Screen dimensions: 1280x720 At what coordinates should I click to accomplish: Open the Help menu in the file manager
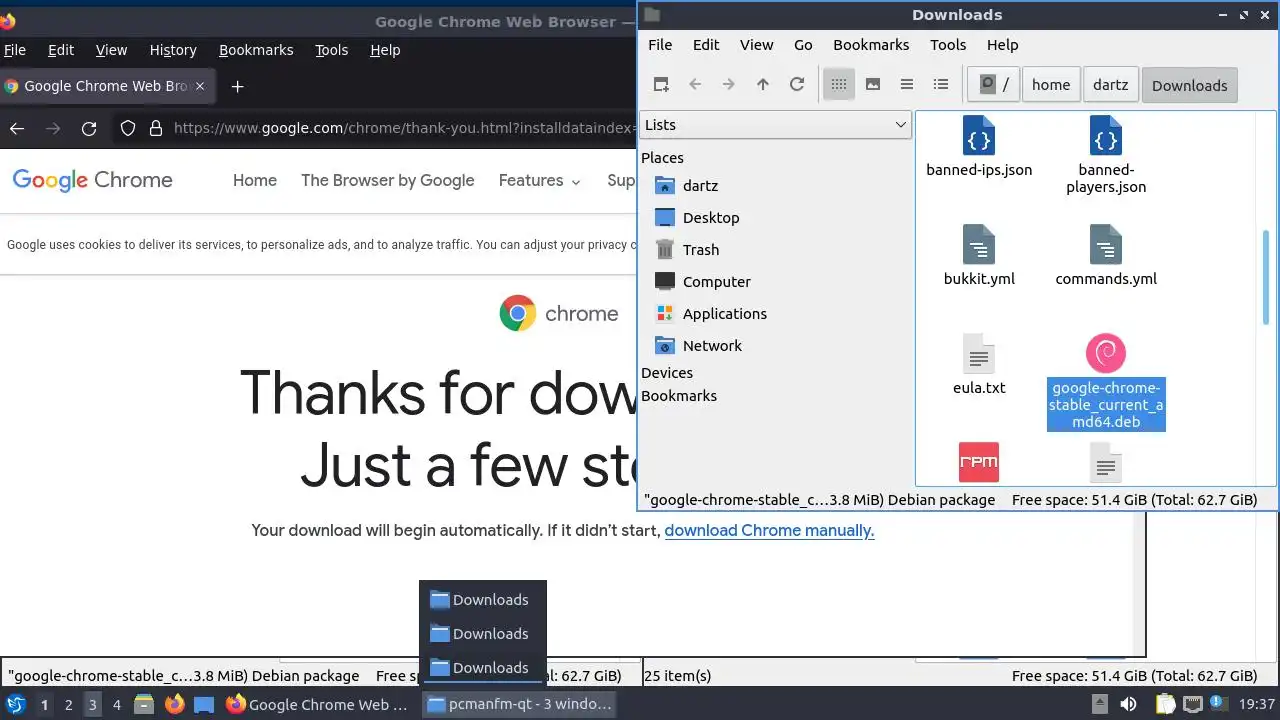[1002, 45]
